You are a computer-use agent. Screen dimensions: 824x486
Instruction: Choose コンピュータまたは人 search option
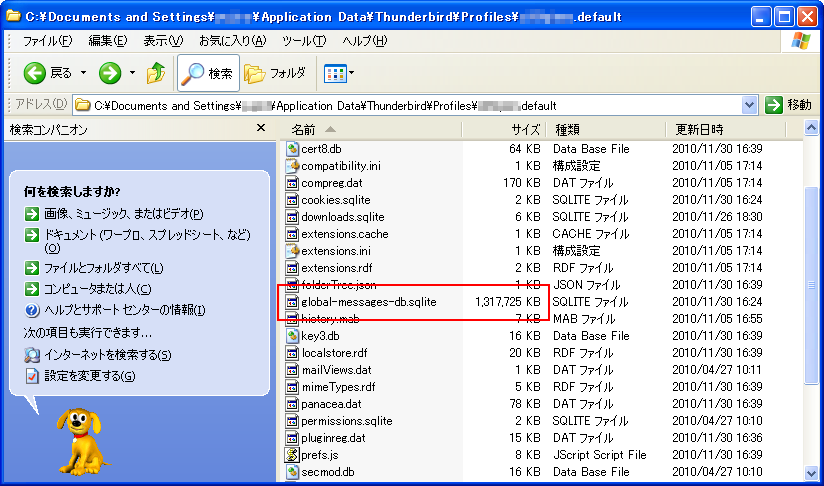coord(98,289)
